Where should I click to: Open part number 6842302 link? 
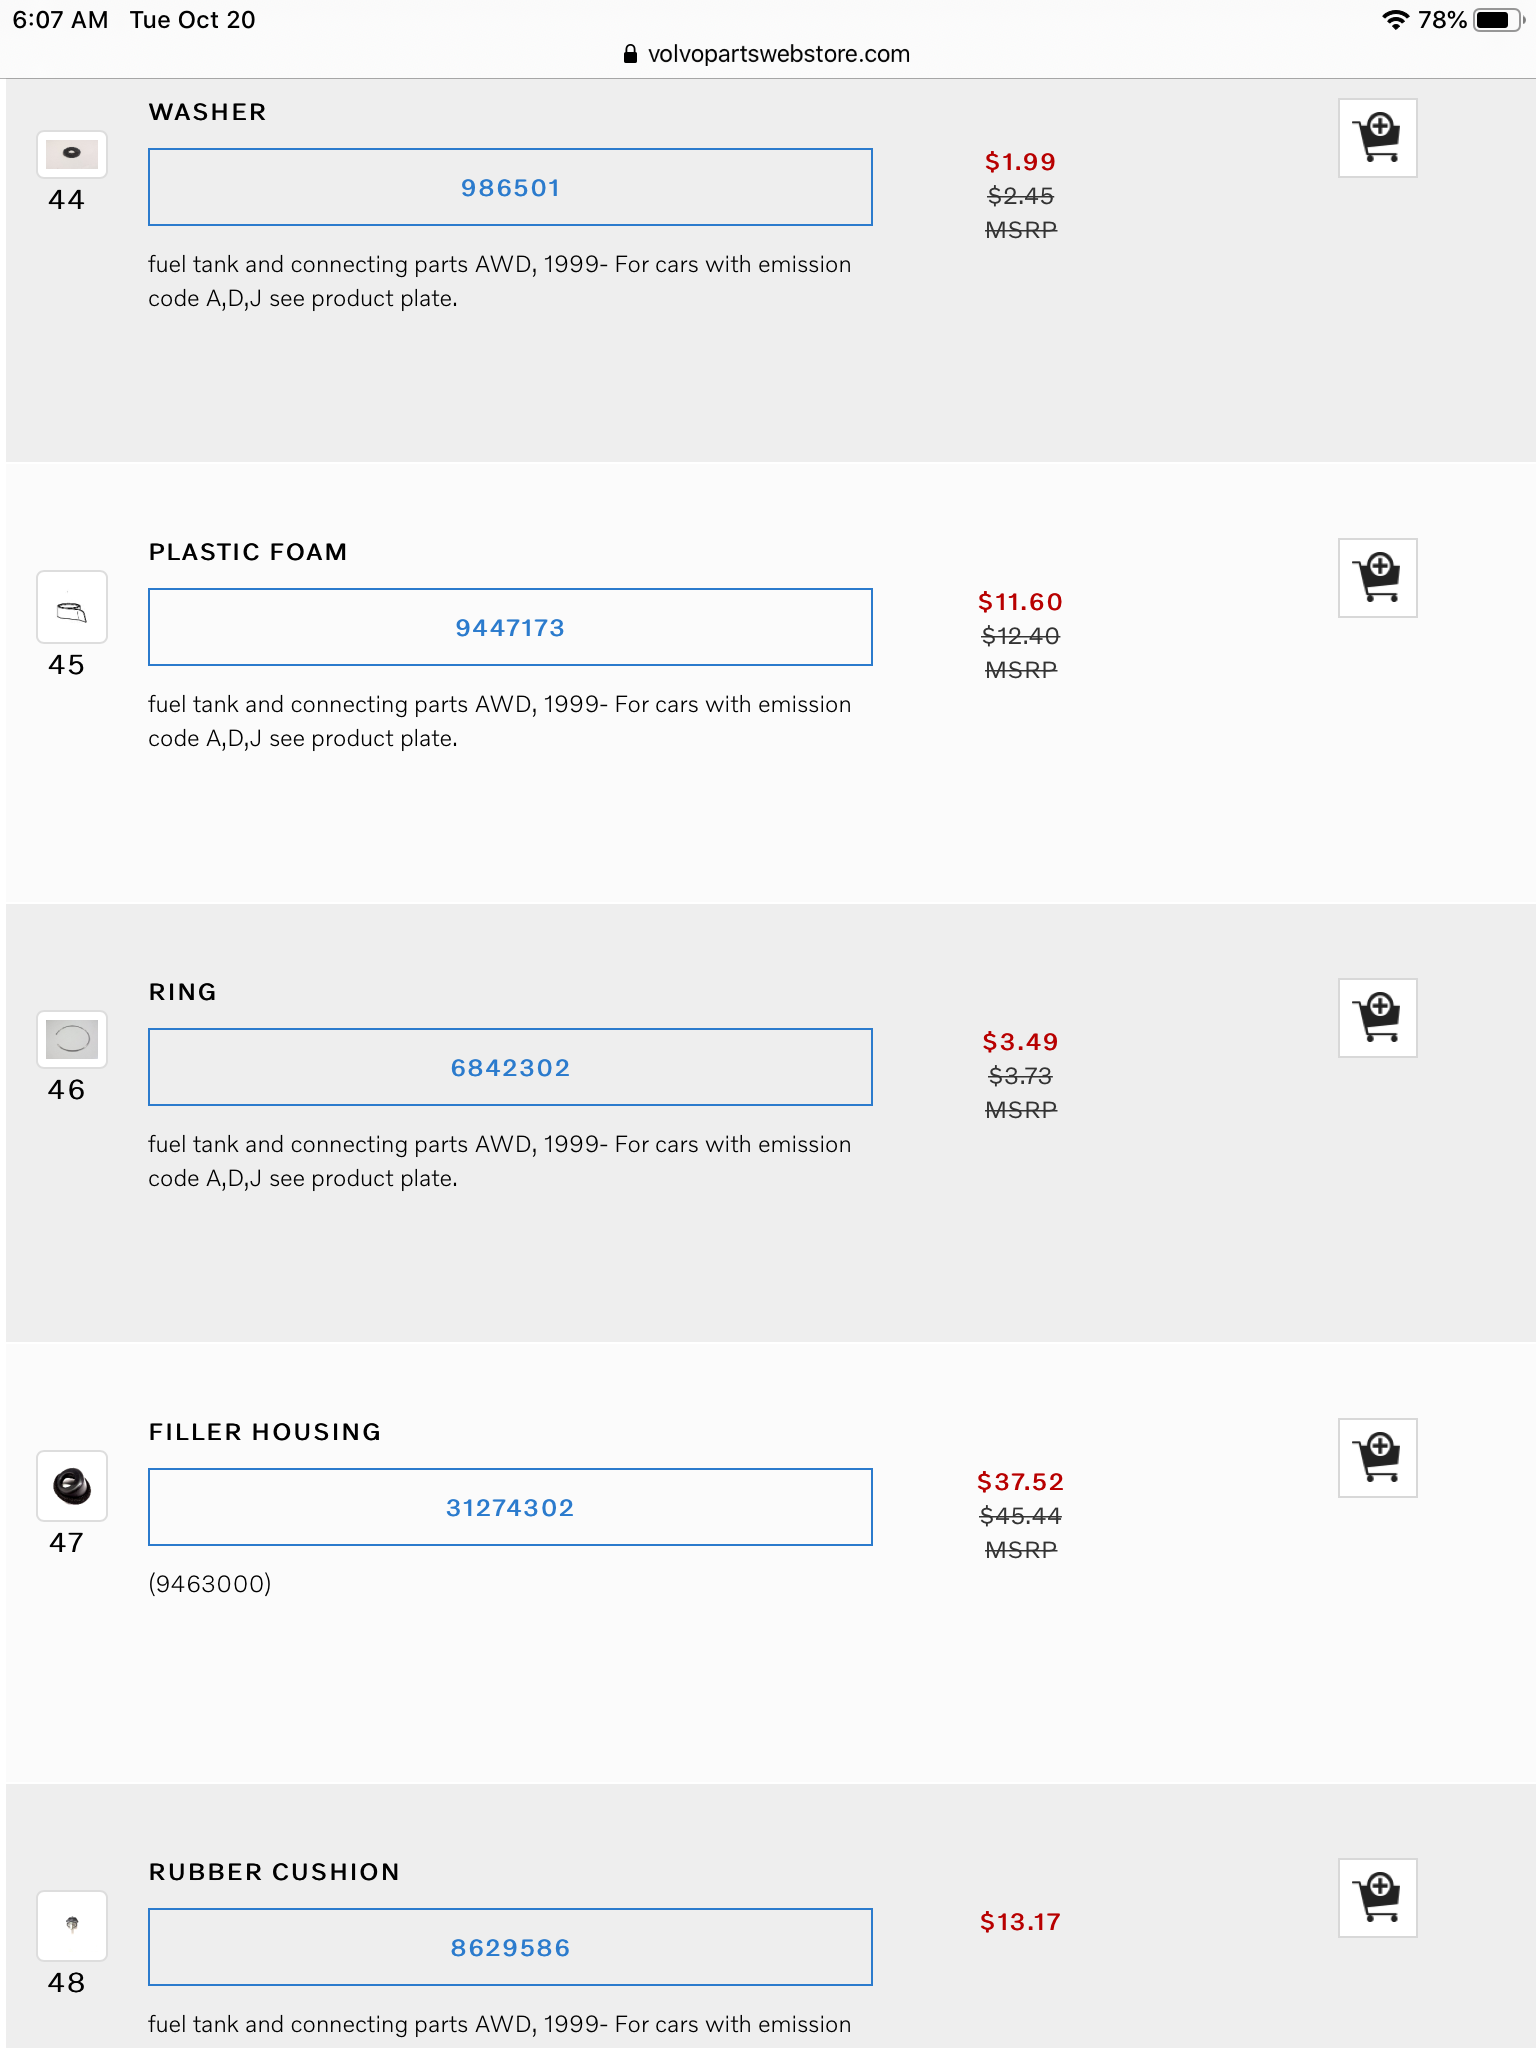pos(510,1068)
